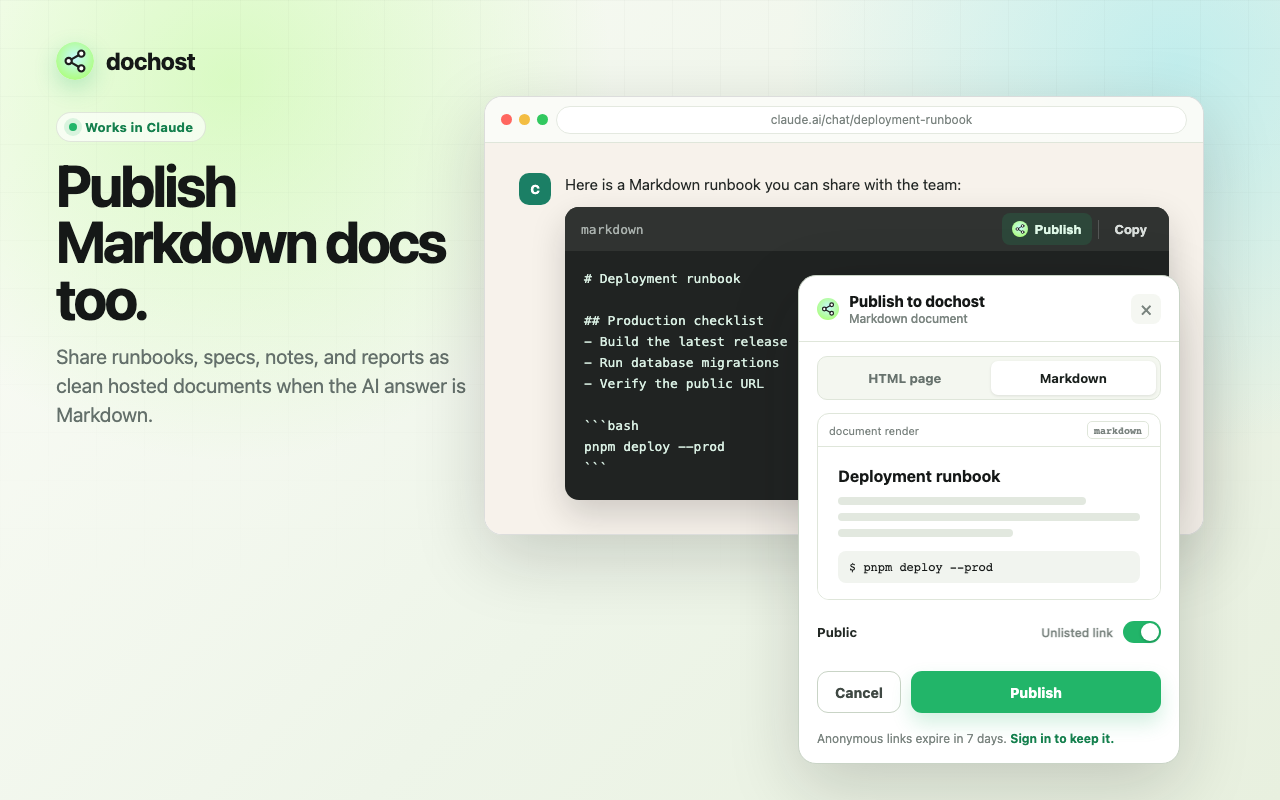The width and height of the screenshot is (1280, 800).
Task: Switch to the HTML page tab
Action: 905,378
